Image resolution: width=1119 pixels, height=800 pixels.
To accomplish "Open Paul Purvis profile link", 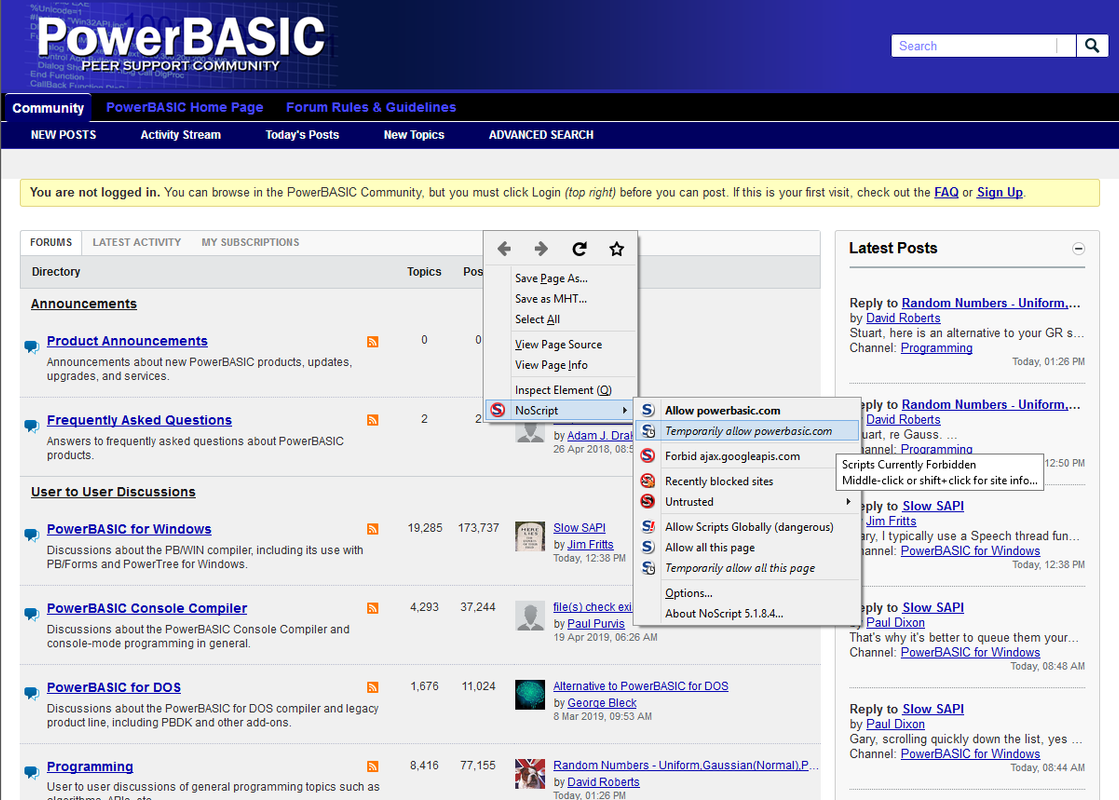I will point(596,624).
